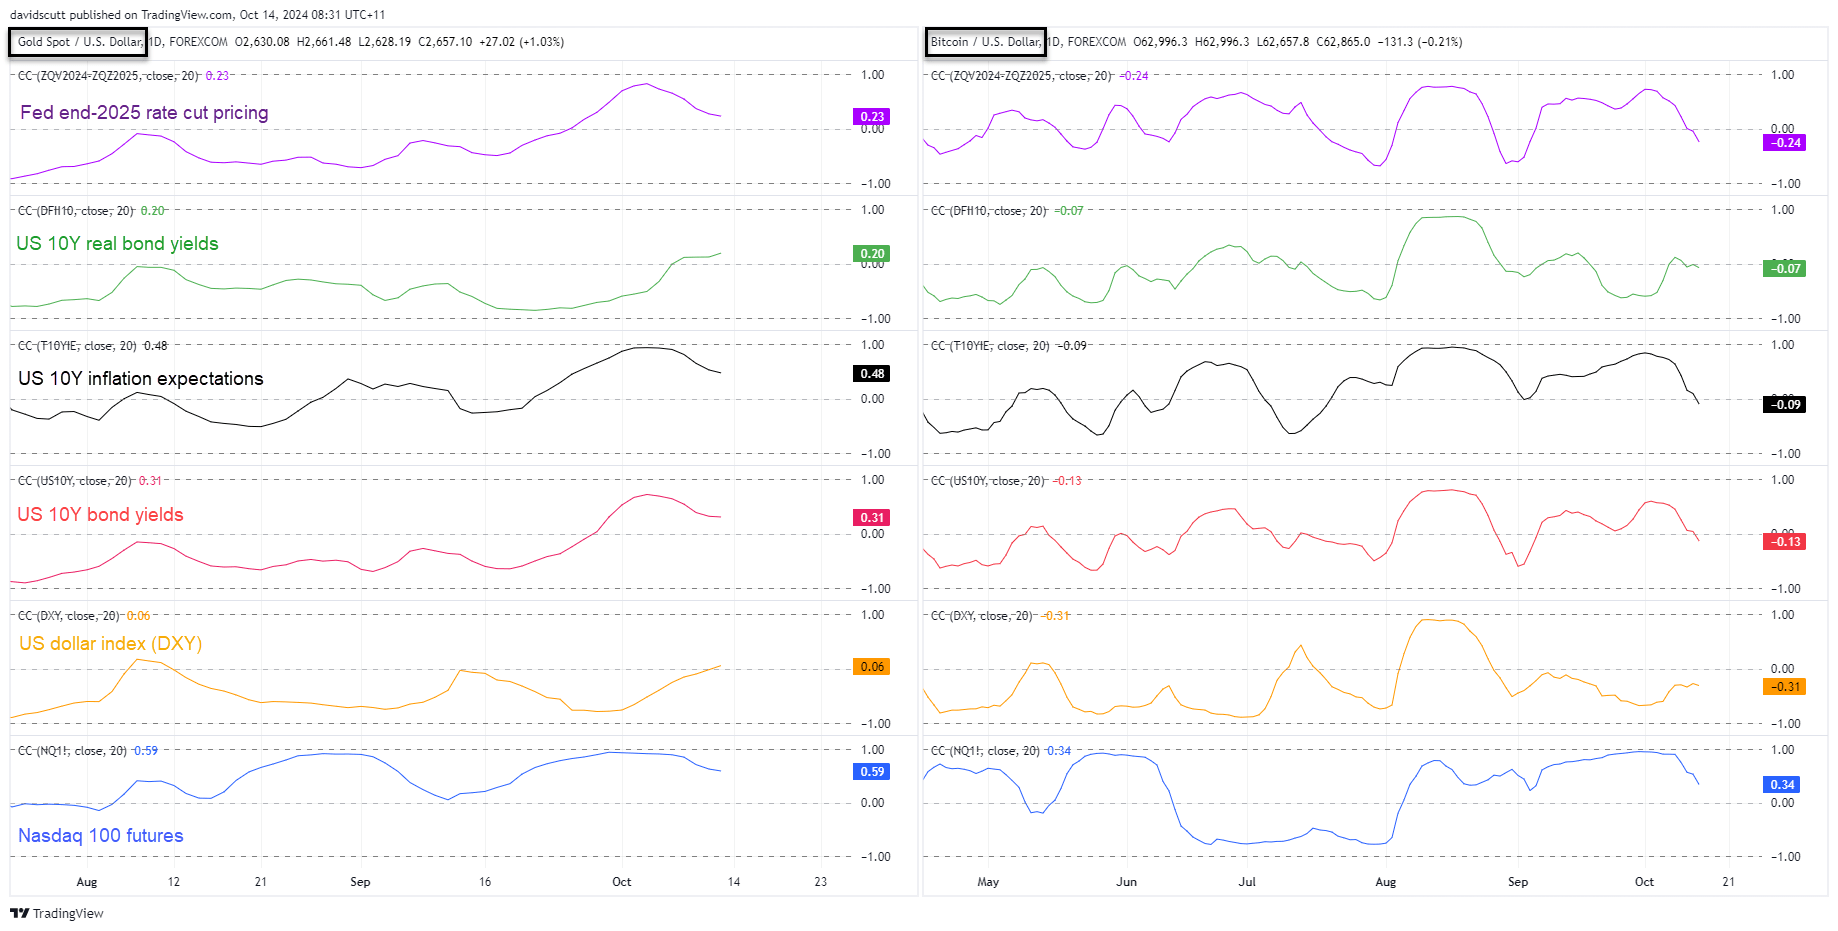Click 'Sep' on Gold chart date axis
The height and width of the screenshot is (931, 1838).
[x=360, y=882]
